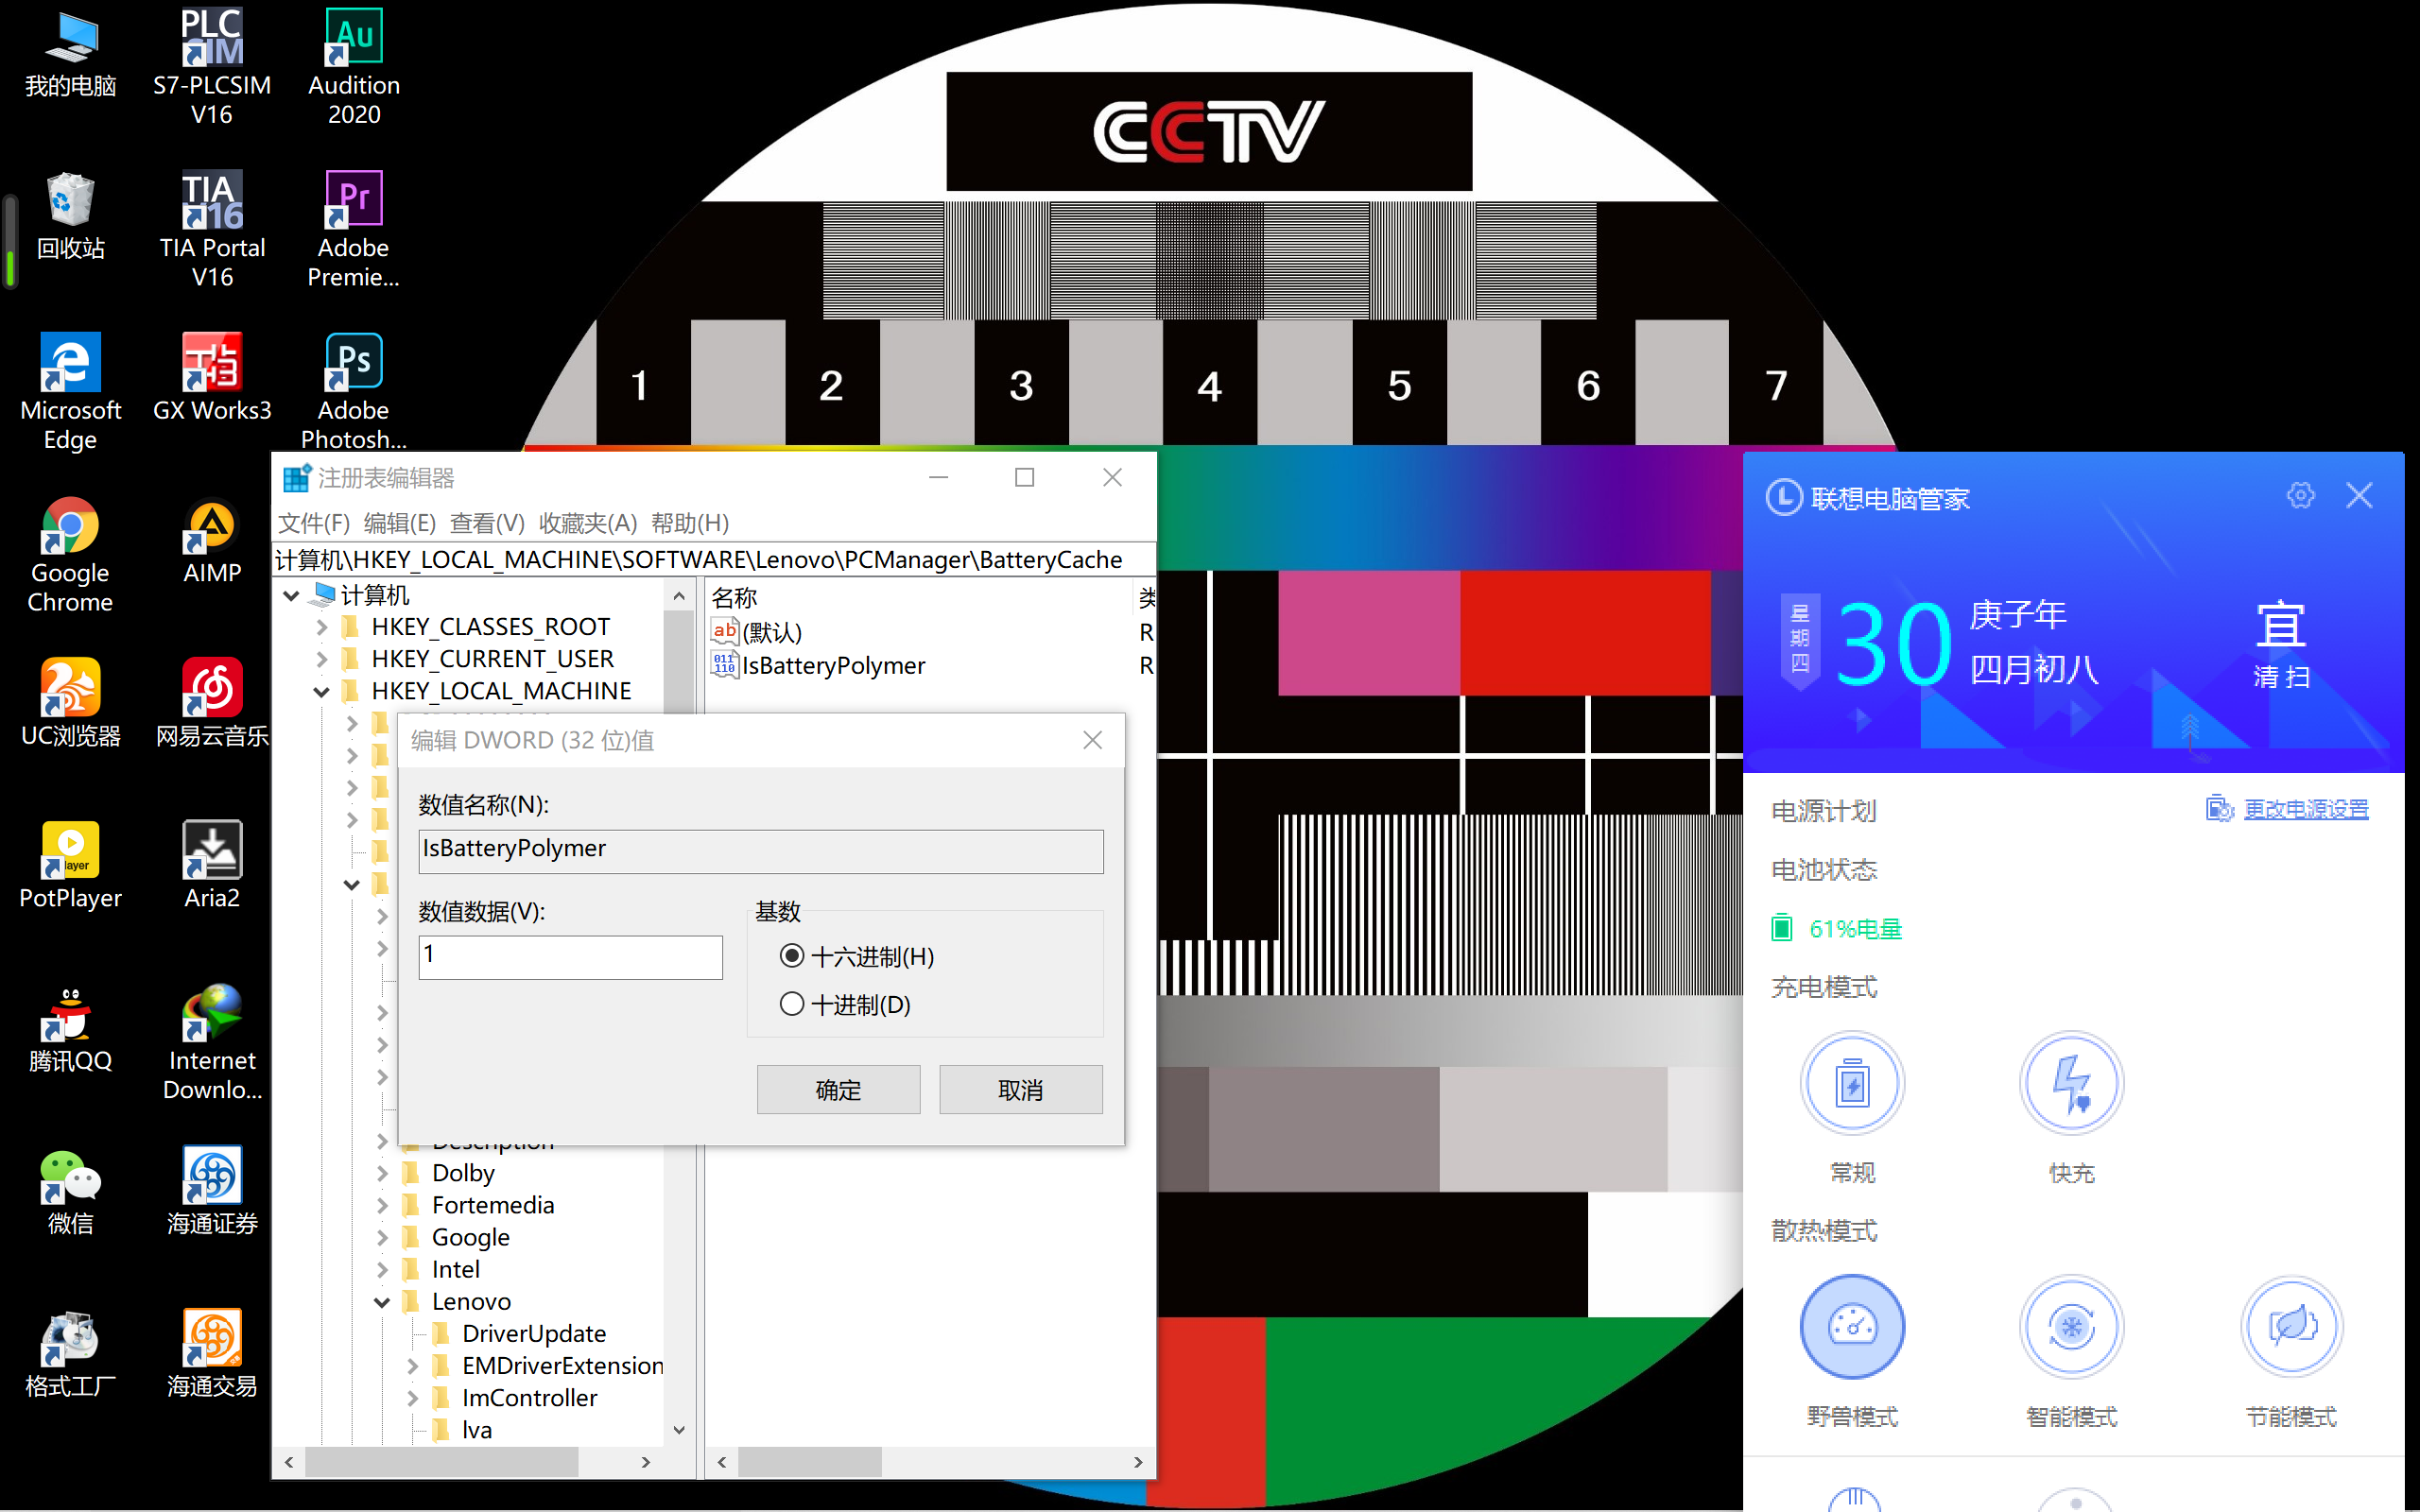The image size is (2420, 1512).
Task: Open the 回收站 recycle bin icon
Action: point(70,215)
